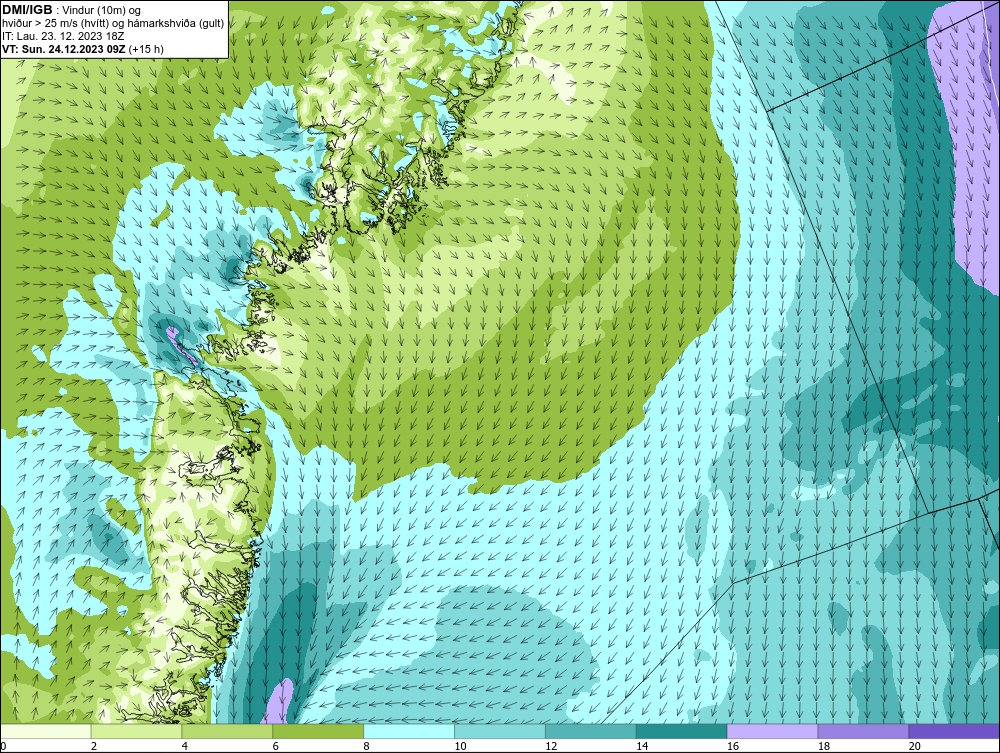This screenshot has width=1000, height=753.
Task: Click the legend value '10'
Action: 460,746
